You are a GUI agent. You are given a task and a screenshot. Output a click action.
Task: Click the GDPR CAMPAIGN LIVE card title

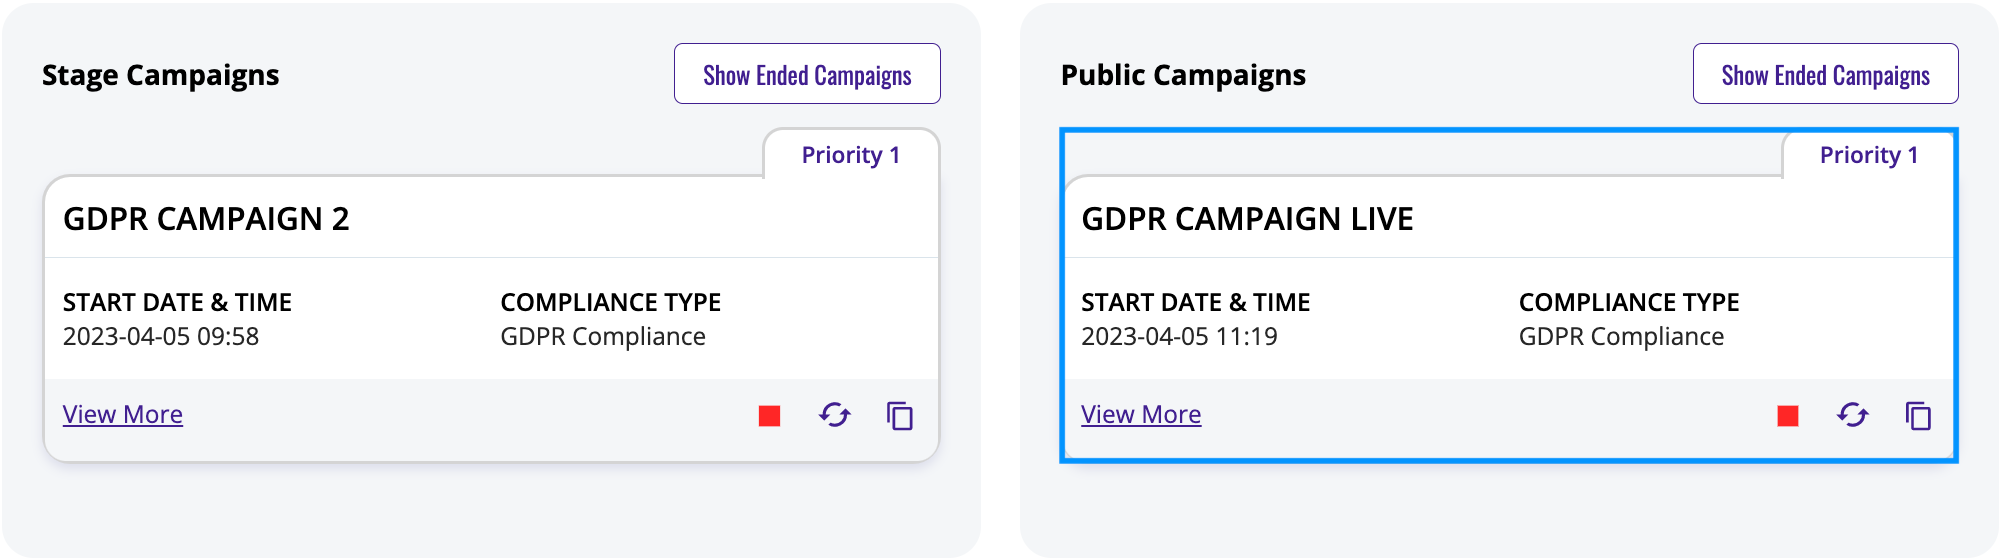pos(1247,219)
